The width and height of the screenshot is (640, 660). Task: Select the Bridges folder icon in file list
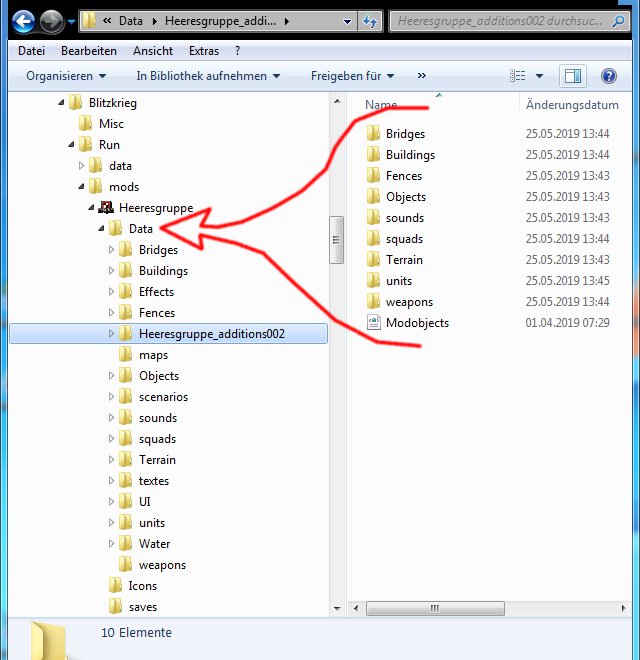tap(373, 133)
